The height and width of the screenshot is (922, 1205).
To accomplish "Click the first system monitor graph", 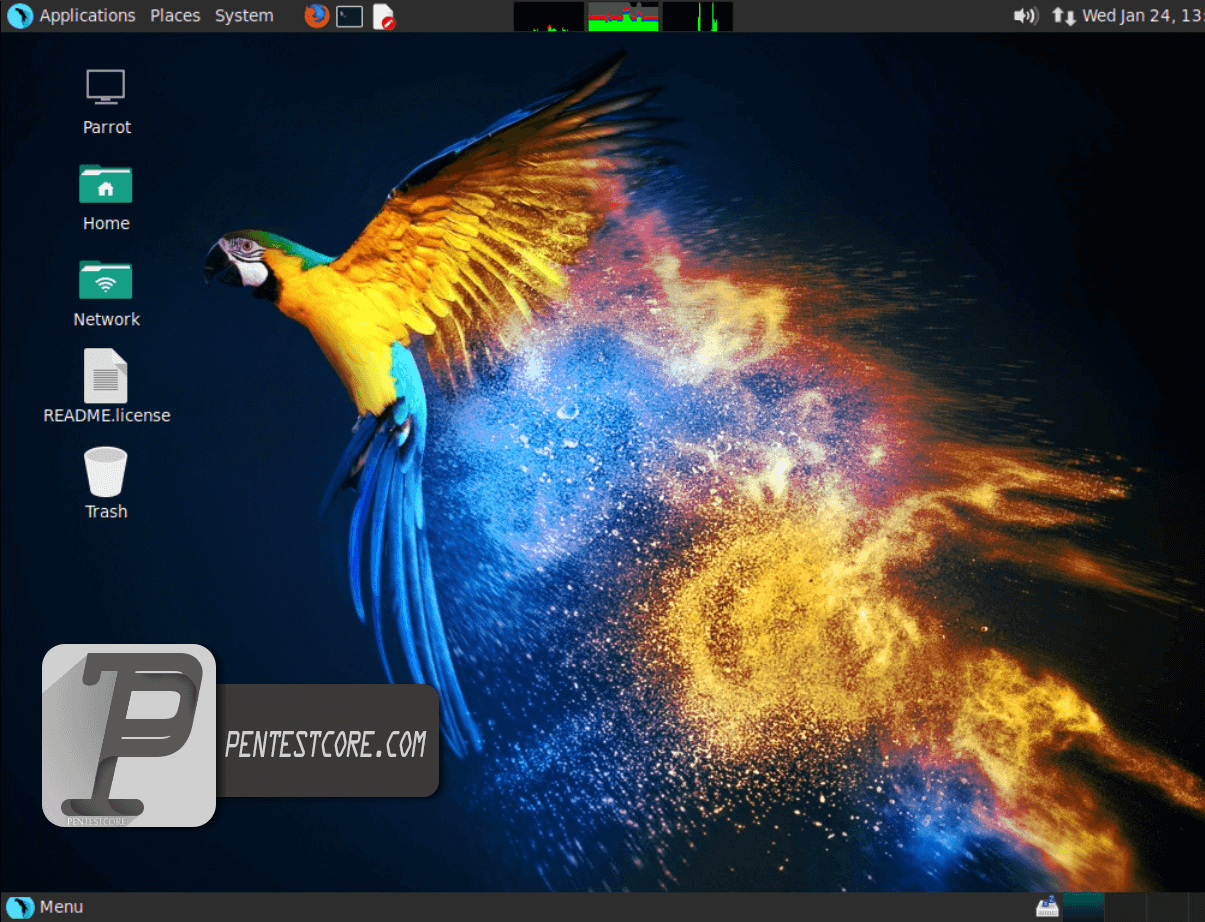I will (x=549, y=16).
